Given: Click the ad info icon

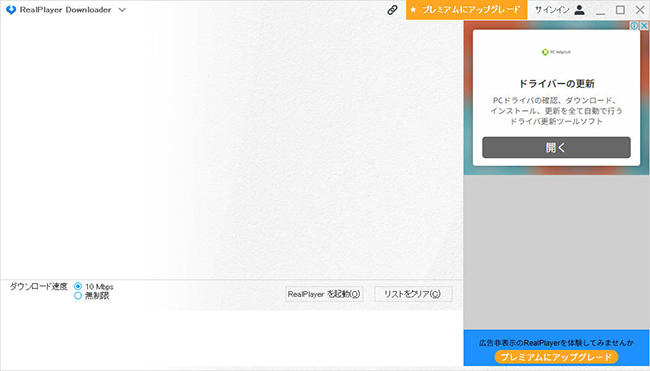Looking at the screenshot, I should pyautogui.click(x=634, y=26).
